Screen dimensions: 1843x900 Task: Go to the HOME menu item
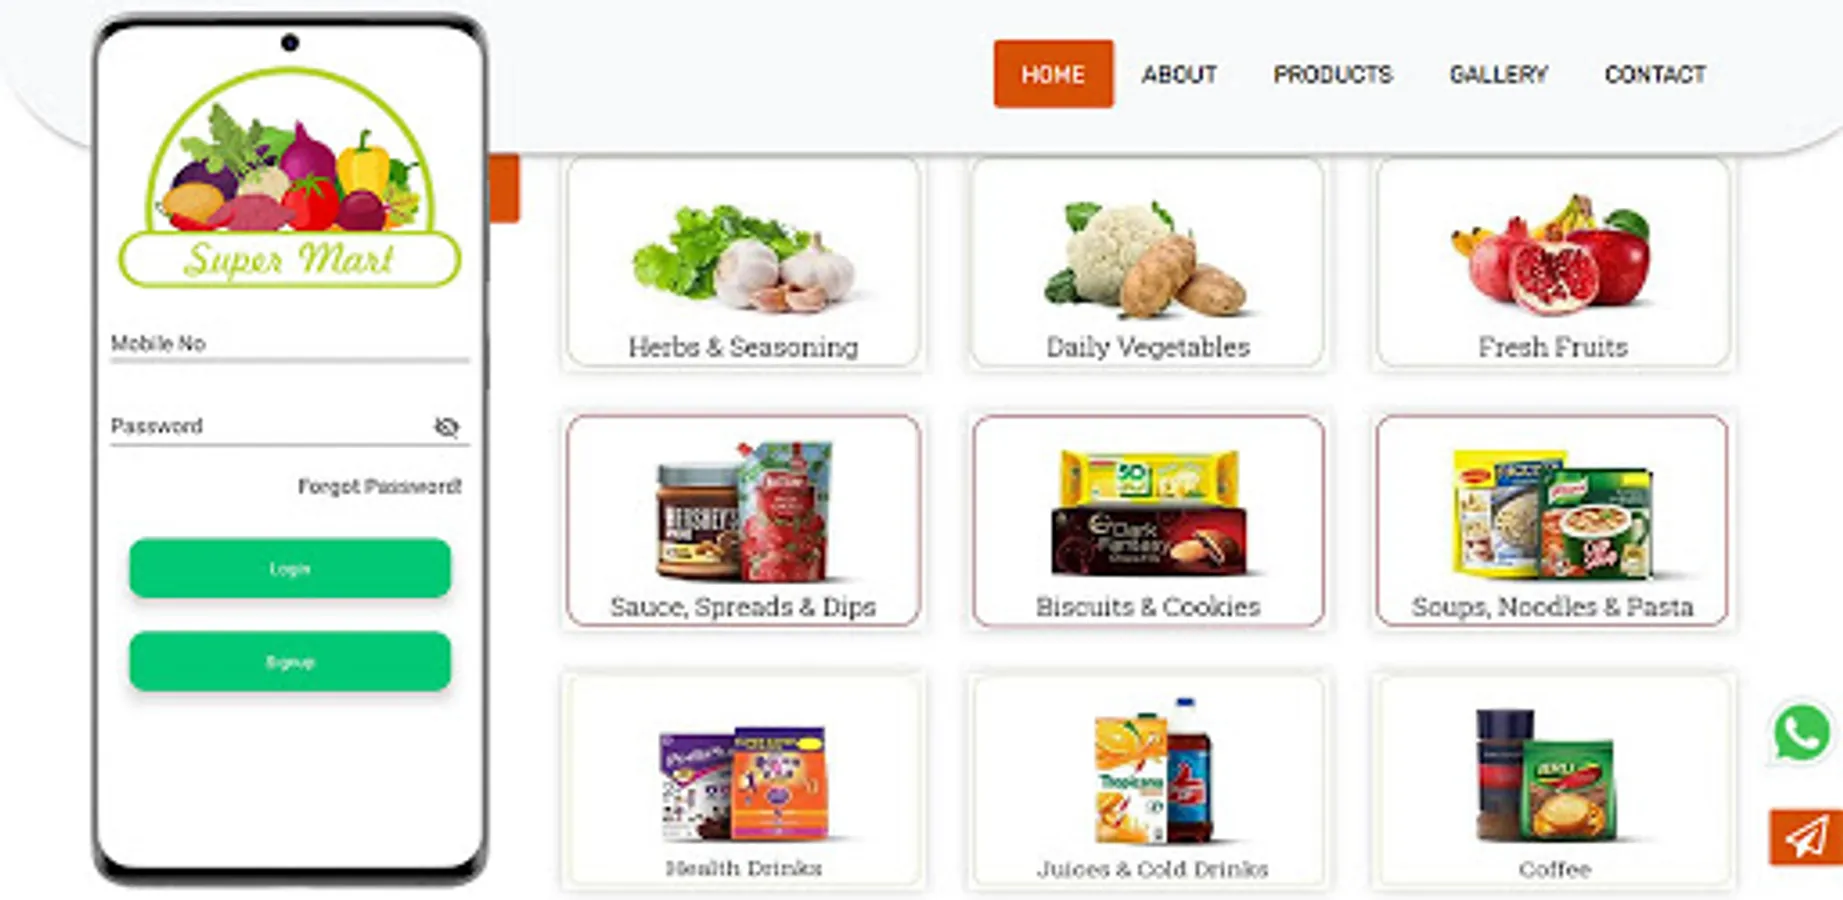(1053, 74)
